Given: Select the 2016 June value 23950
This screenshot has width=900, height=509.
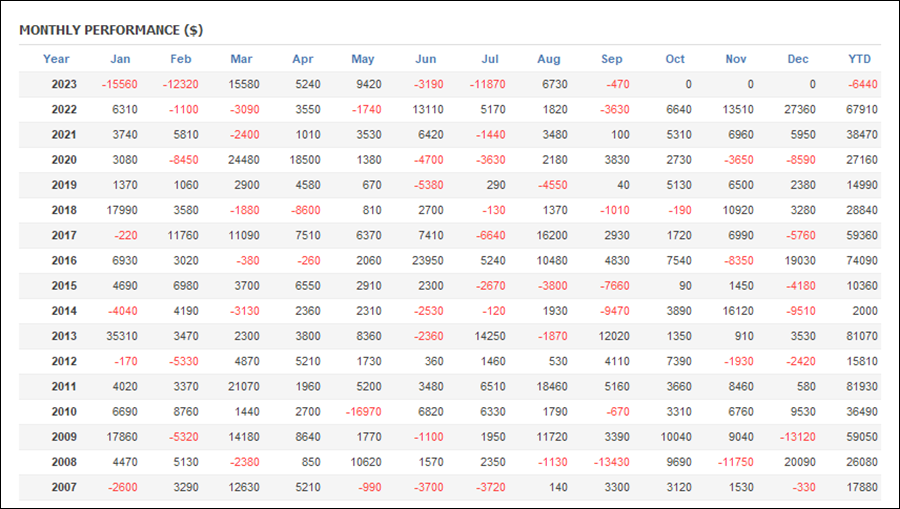Looking at the screenshot, I should tap(428, 261).
